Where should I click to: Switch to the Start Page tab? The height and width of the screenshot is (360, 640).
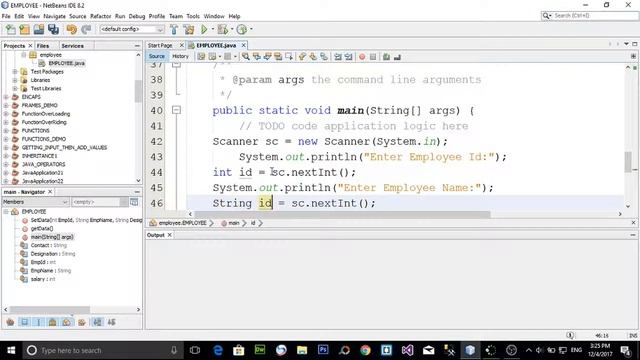160,45
